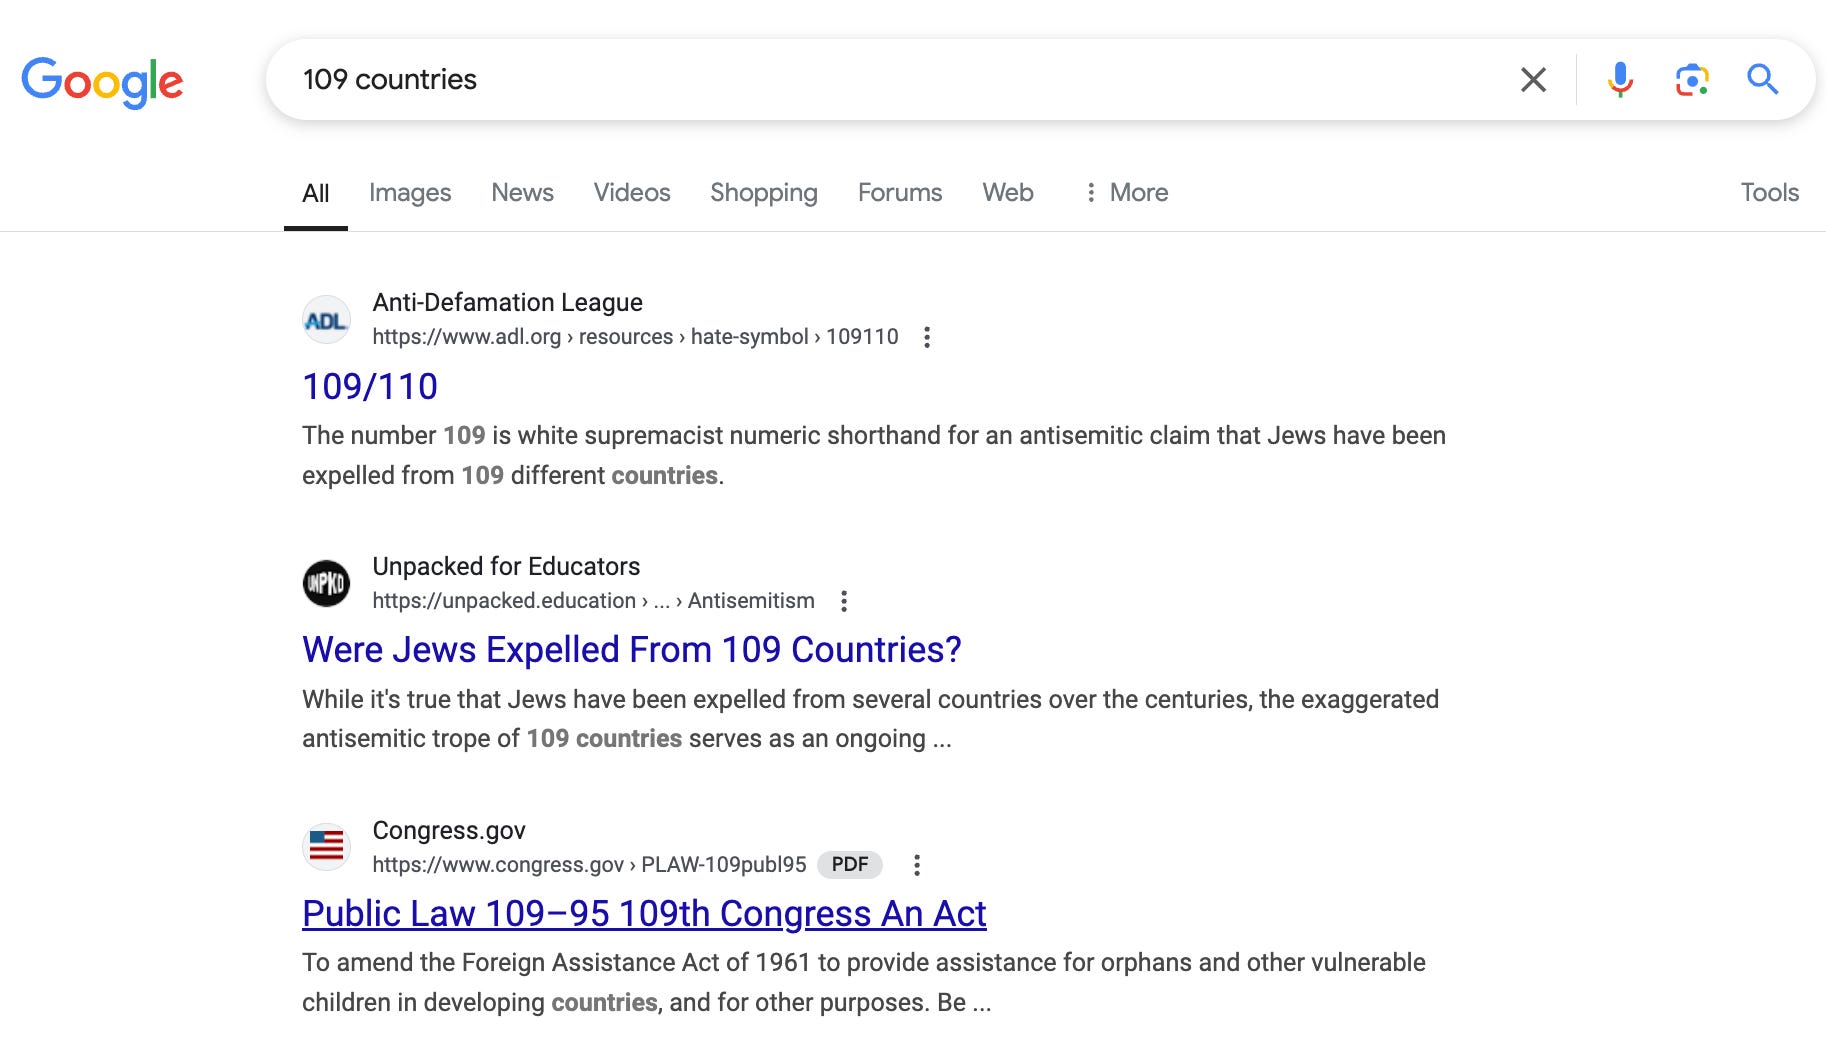The height and width of the screenshot is (1064, 1826).
Task: Switch to the Forums tab
Action: click(x=900, y=192)
